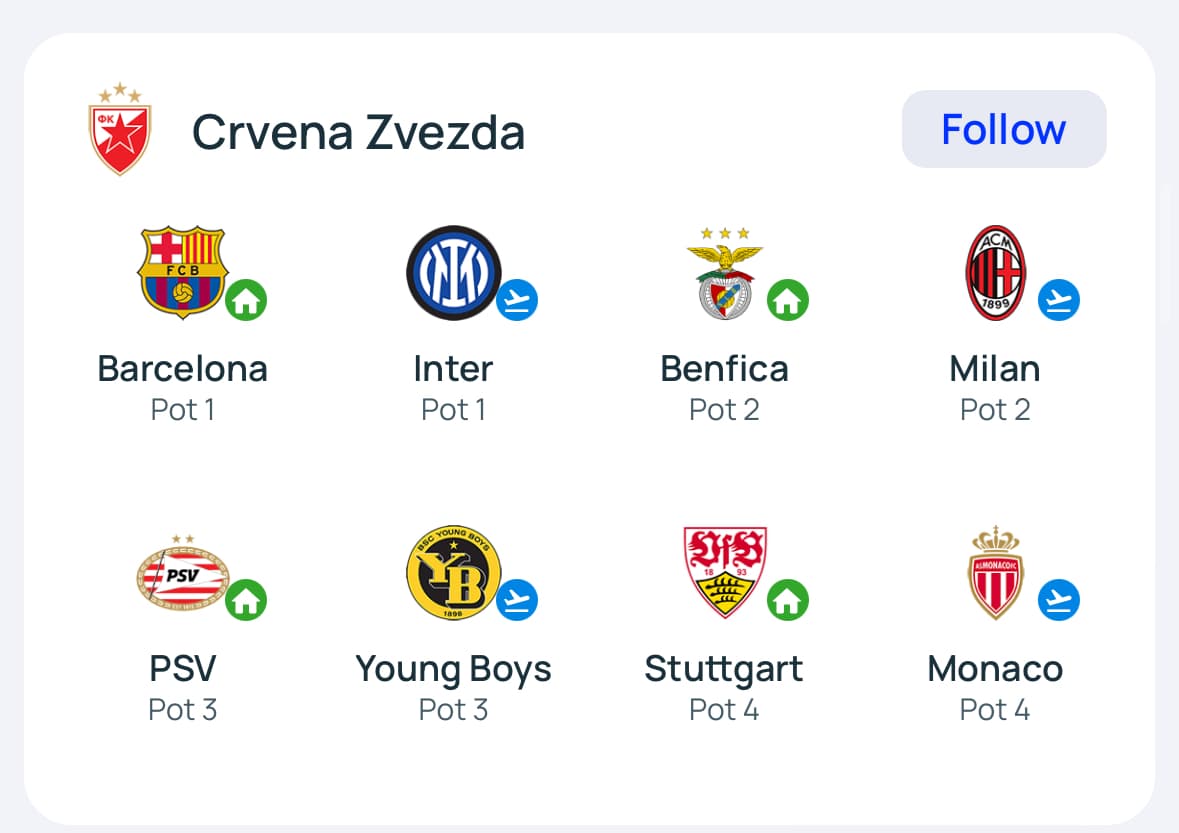Open the Stuttgart club crest
The image size is (1179, 833).
coord(724,572)
